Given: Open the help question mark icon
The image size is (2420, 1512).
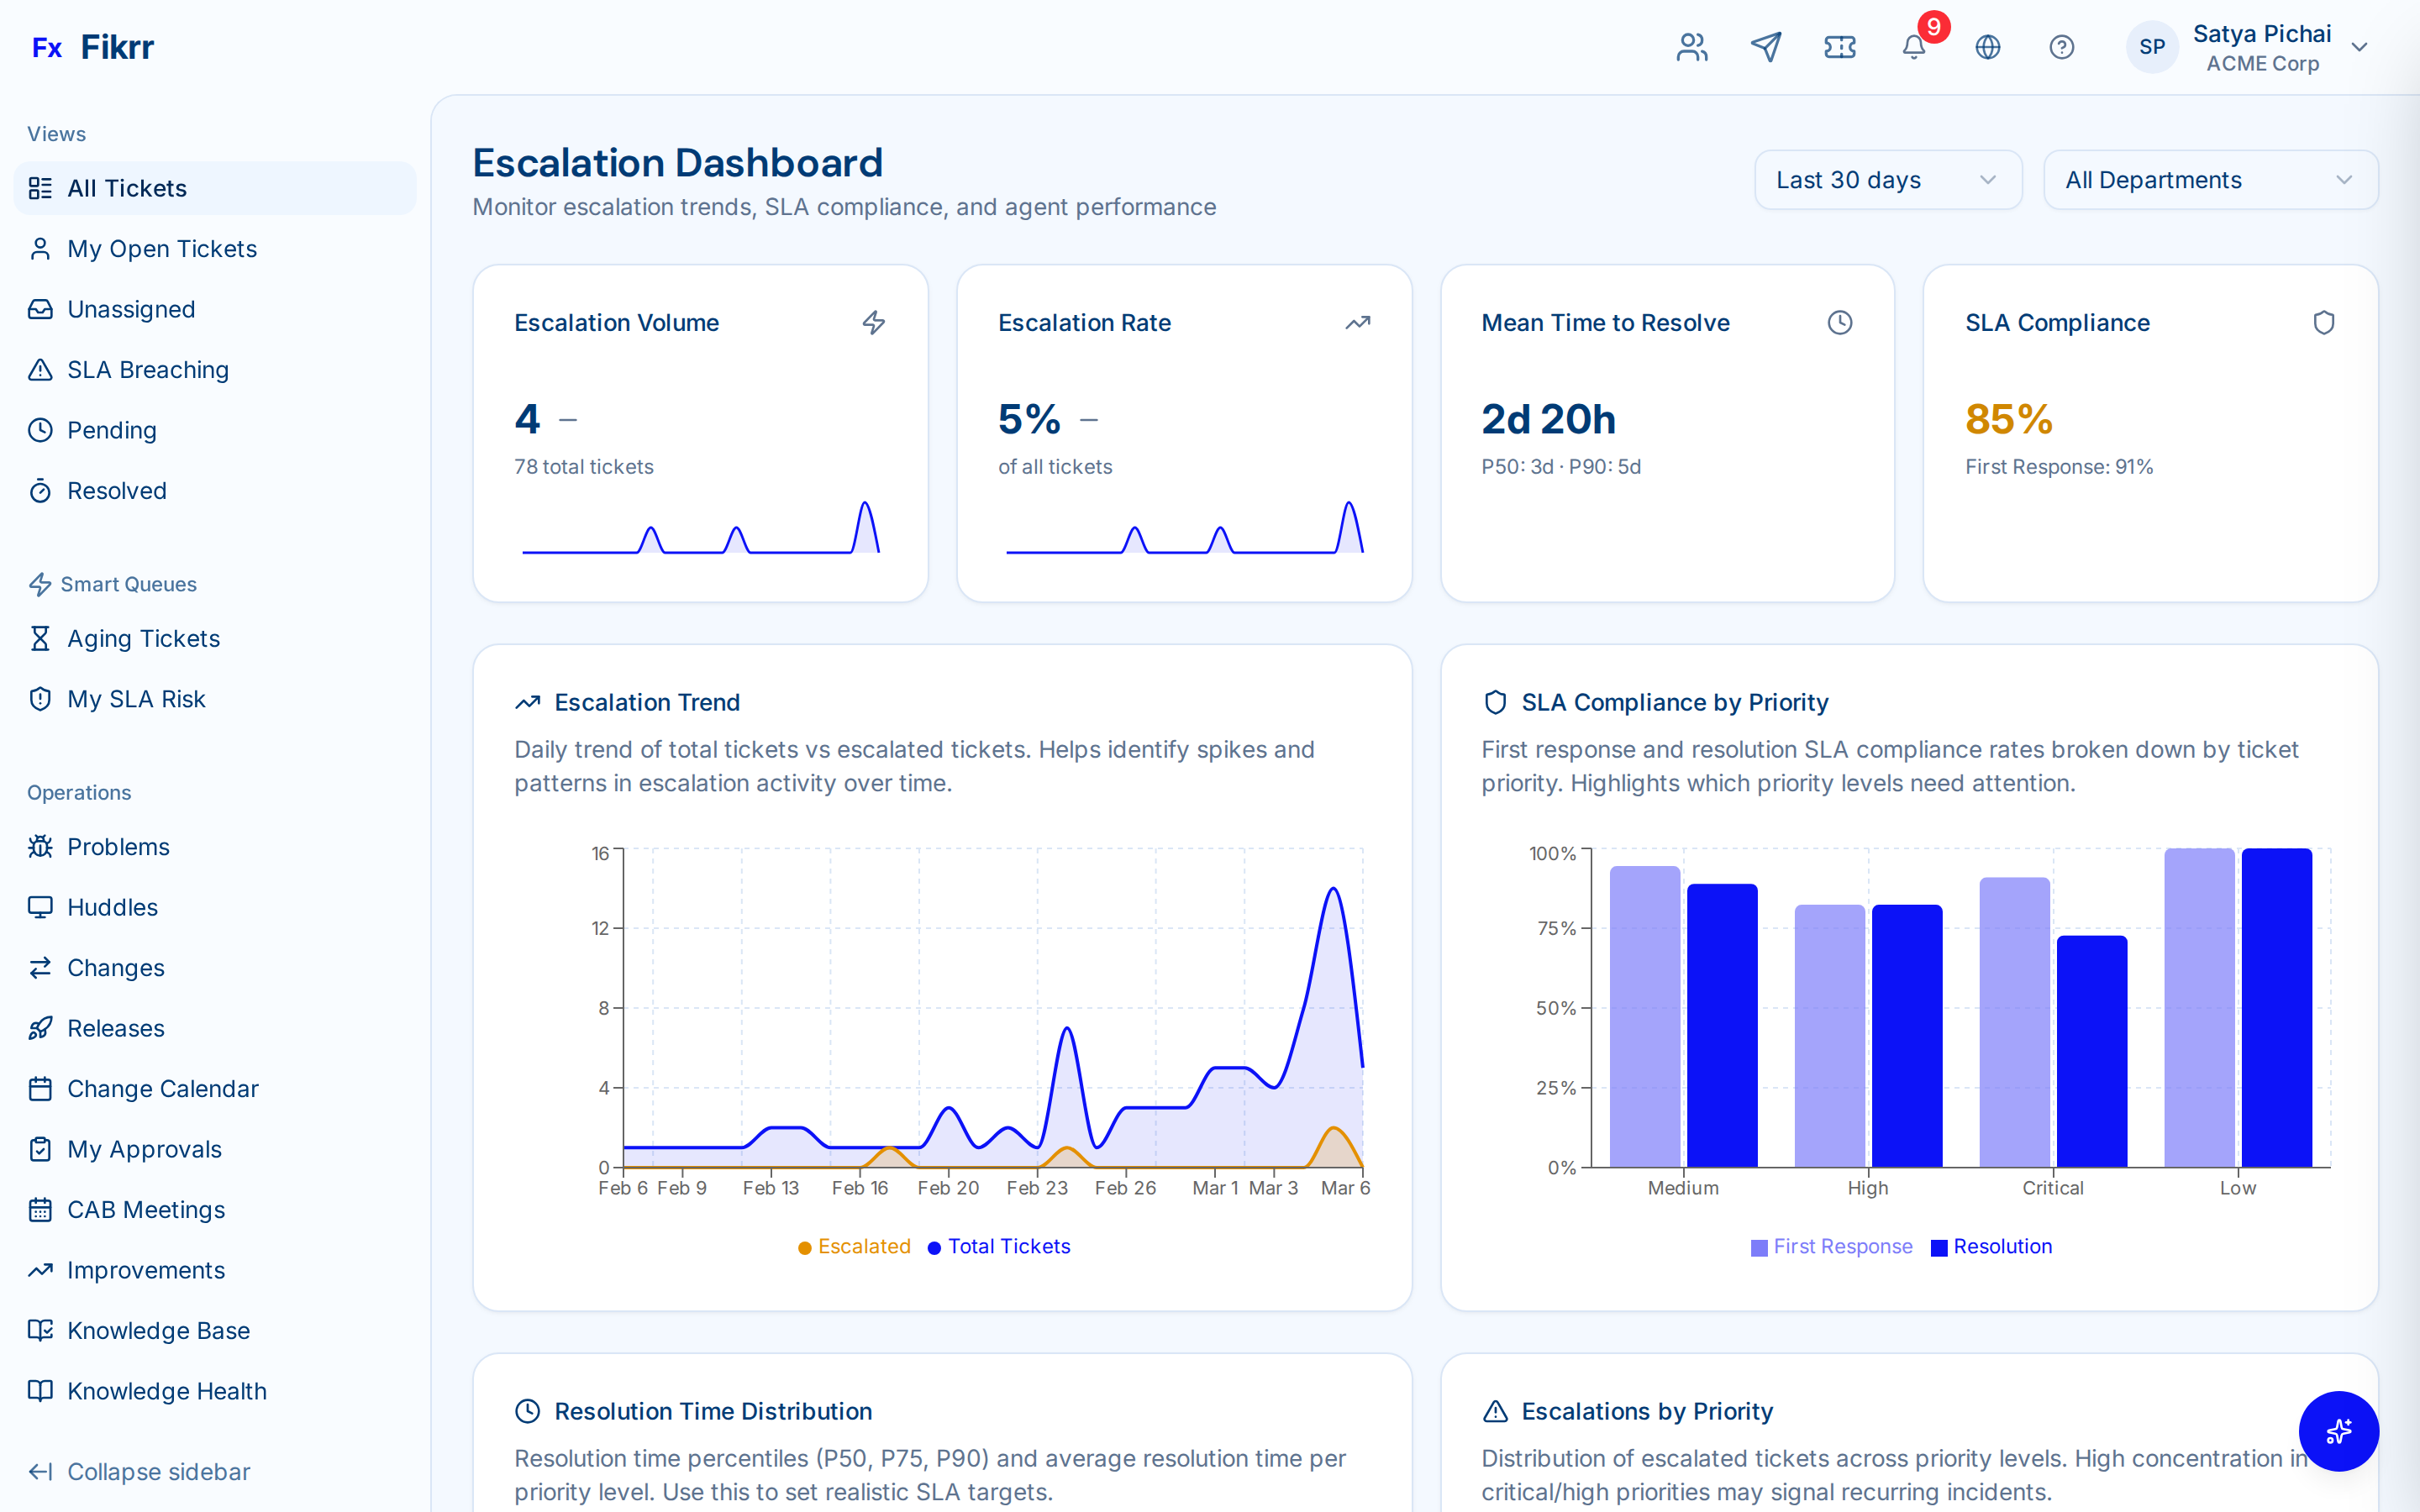Looking at the screenshot, I should pyautogui.click(x=2061, y=46).
